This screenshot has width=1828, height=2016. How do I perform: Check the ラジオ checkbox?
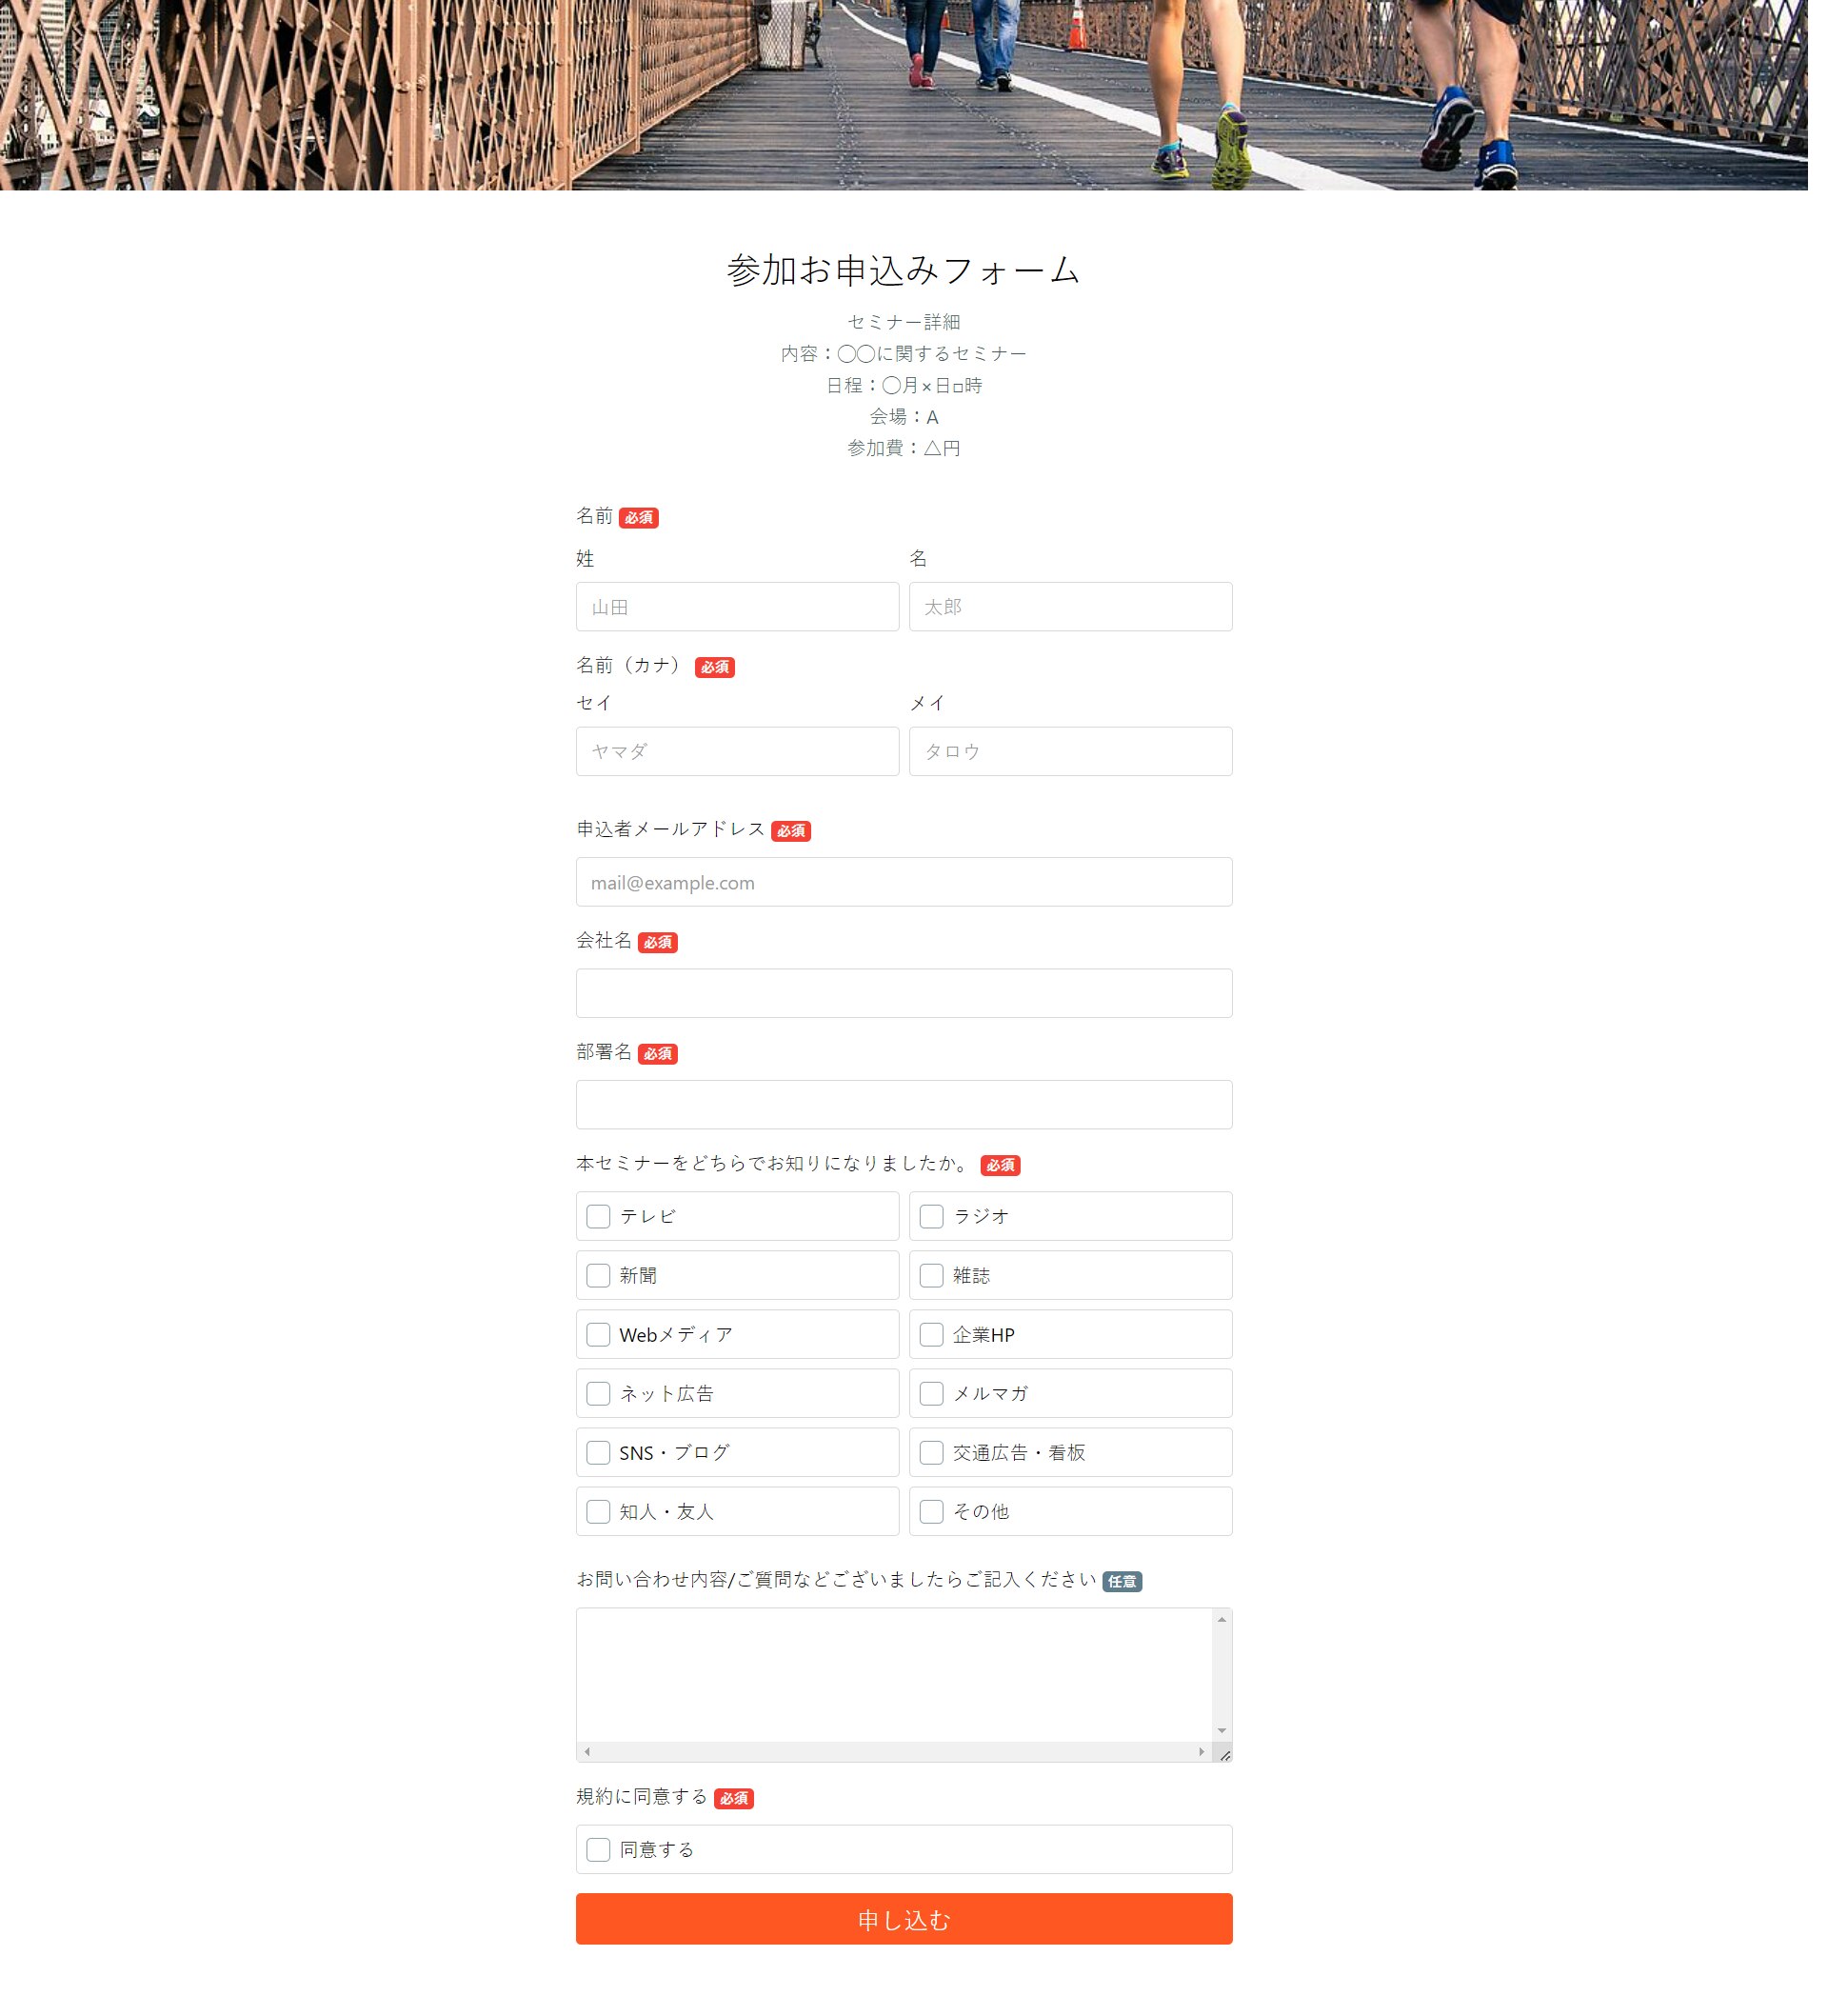931,1216
